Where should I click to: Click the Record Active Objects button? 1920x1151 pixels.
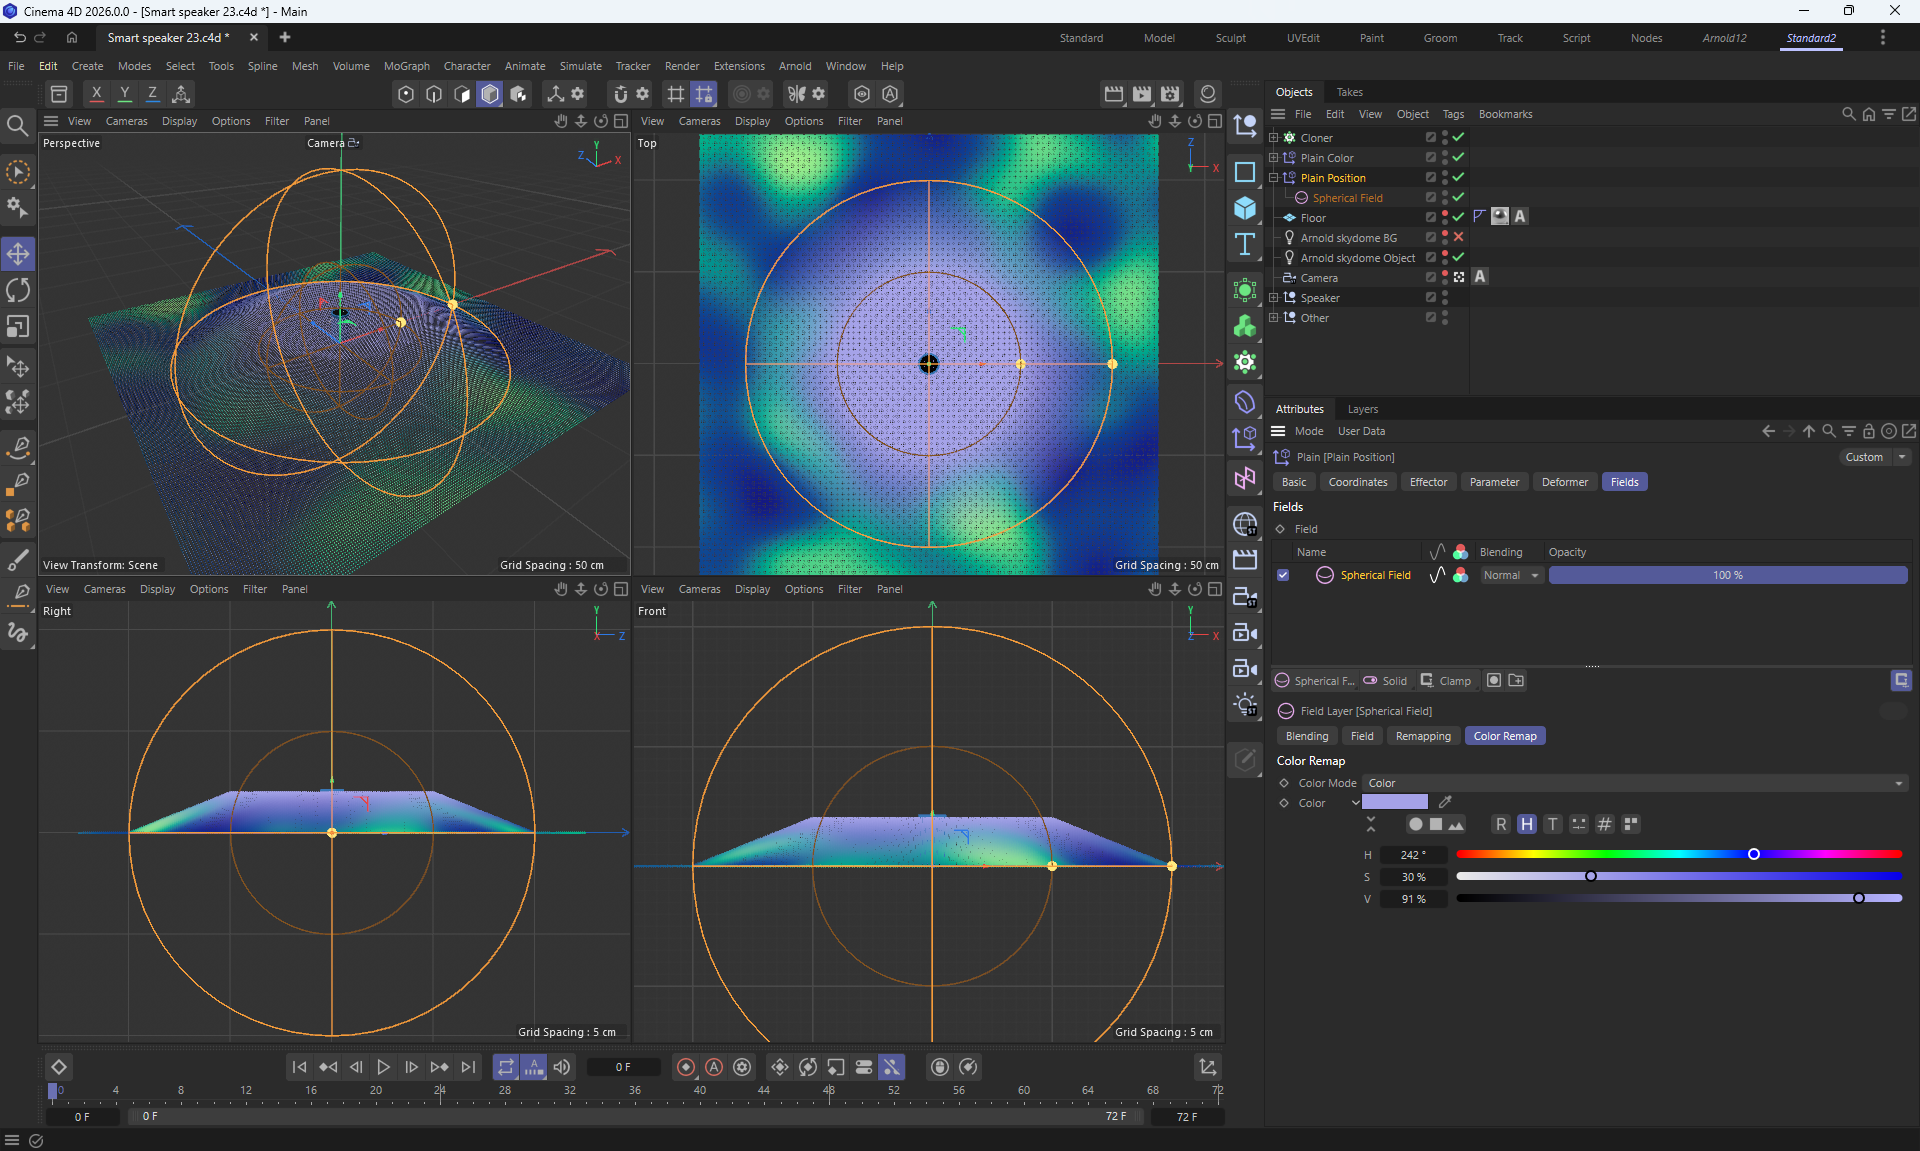(x=686, y=1067)
